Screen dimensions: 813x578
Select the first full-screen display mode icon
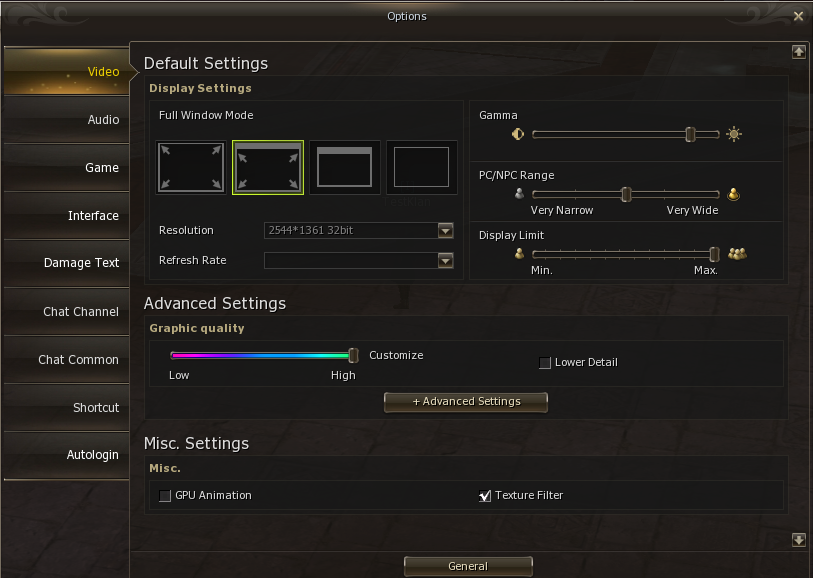pyautogui.click(x=190, y=167)
